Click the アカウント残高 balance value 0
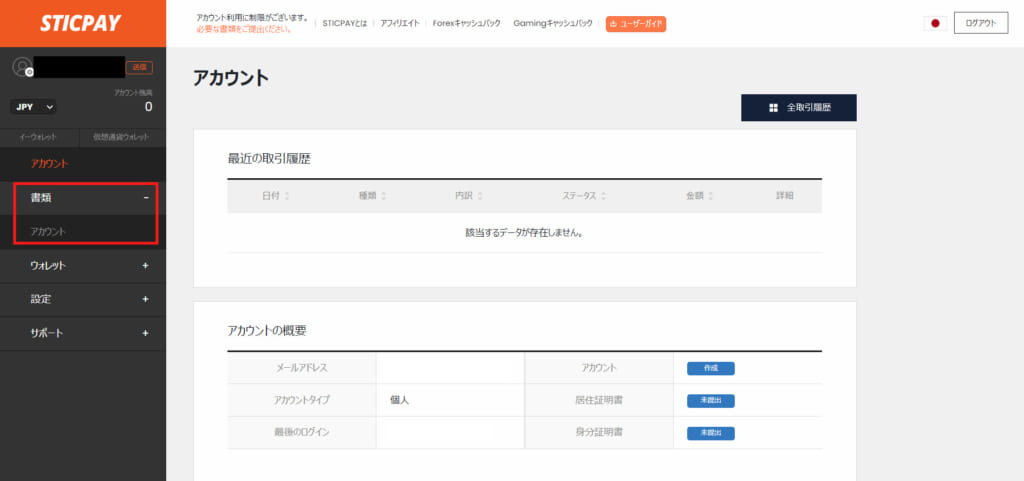The image size is (1024, 481). pos(148,107)
